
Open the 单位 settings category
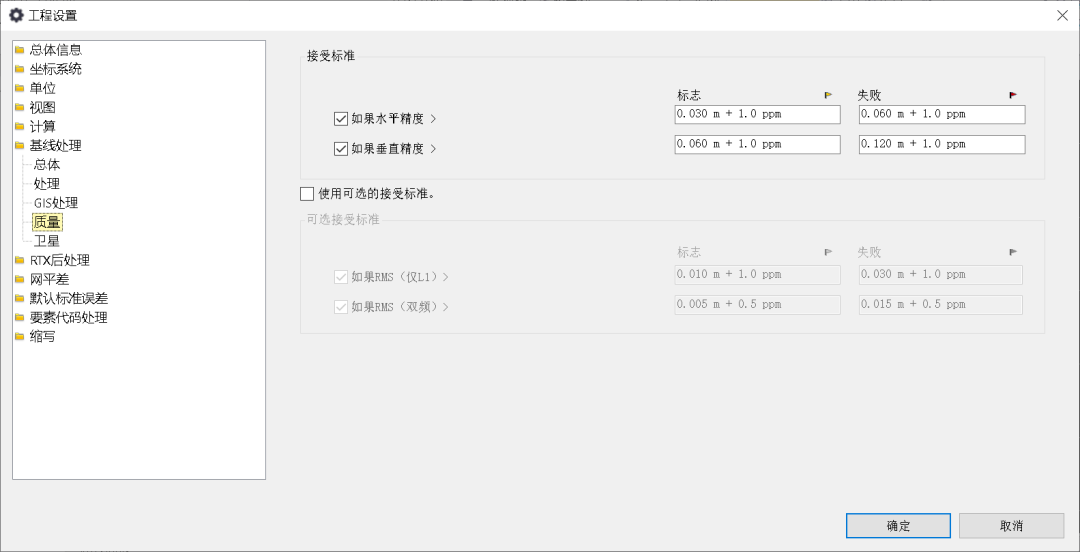point(43,88)
